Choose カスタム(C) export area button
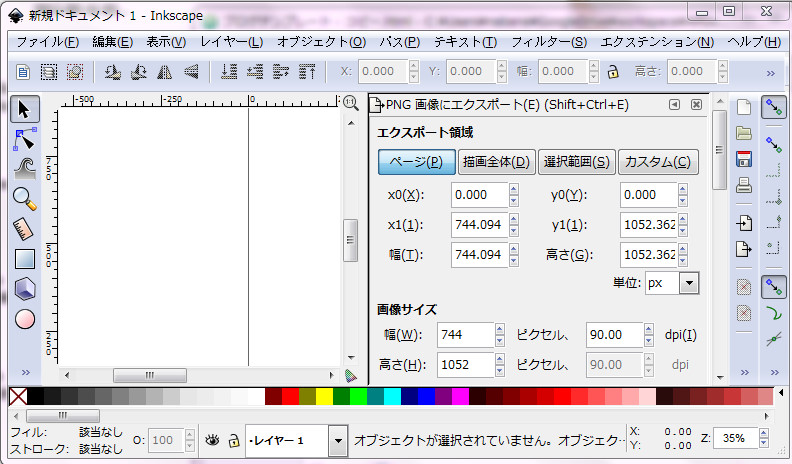 658,162
